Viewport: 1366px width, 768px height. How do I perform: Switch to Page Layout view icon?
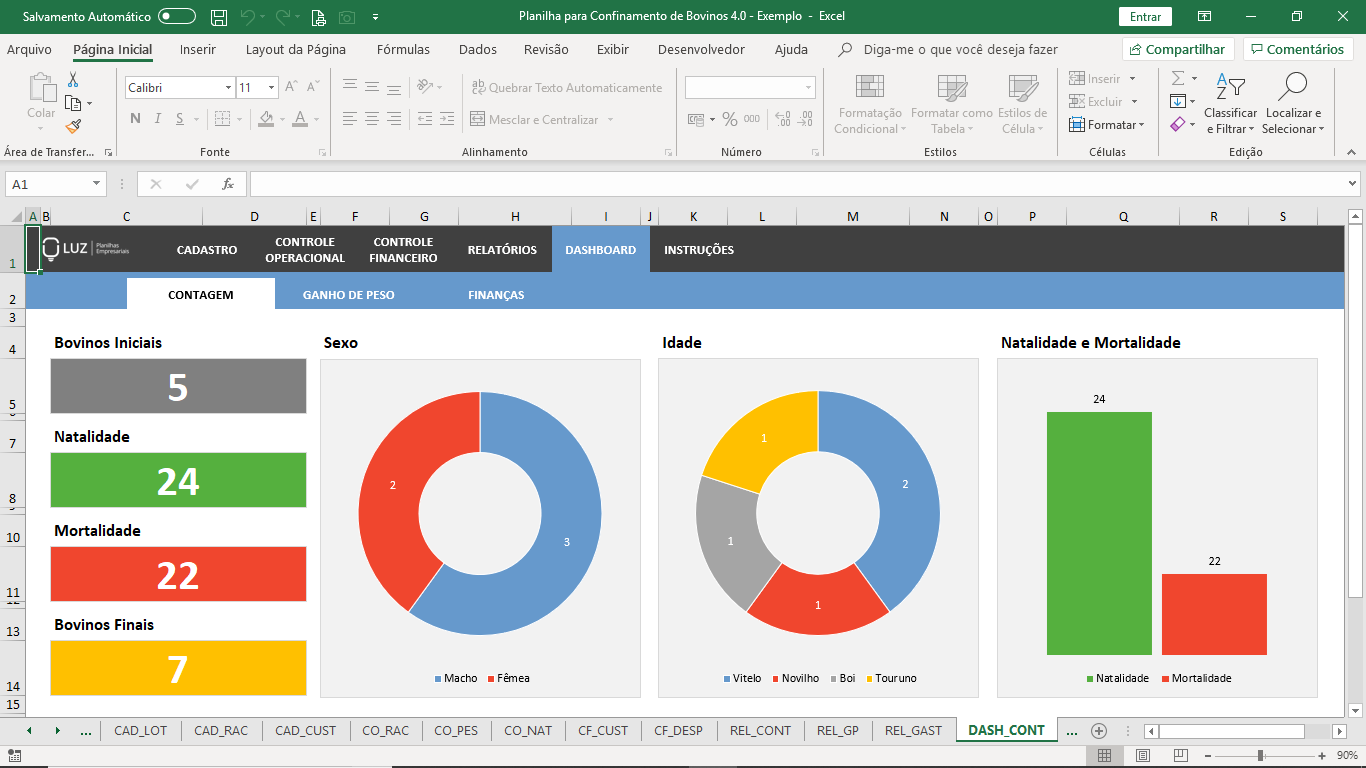click(1143, 755)
